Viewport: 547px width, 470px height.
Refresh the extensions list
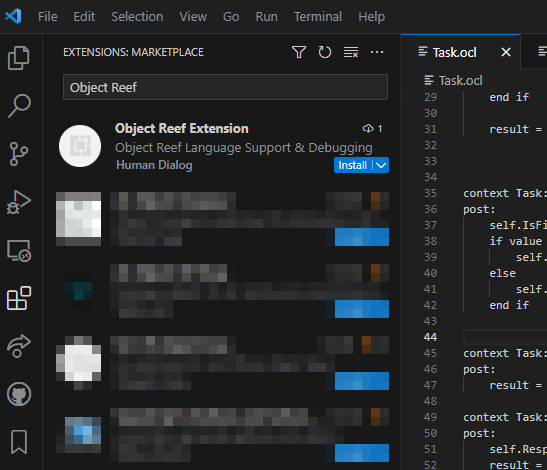click(325, 52)
